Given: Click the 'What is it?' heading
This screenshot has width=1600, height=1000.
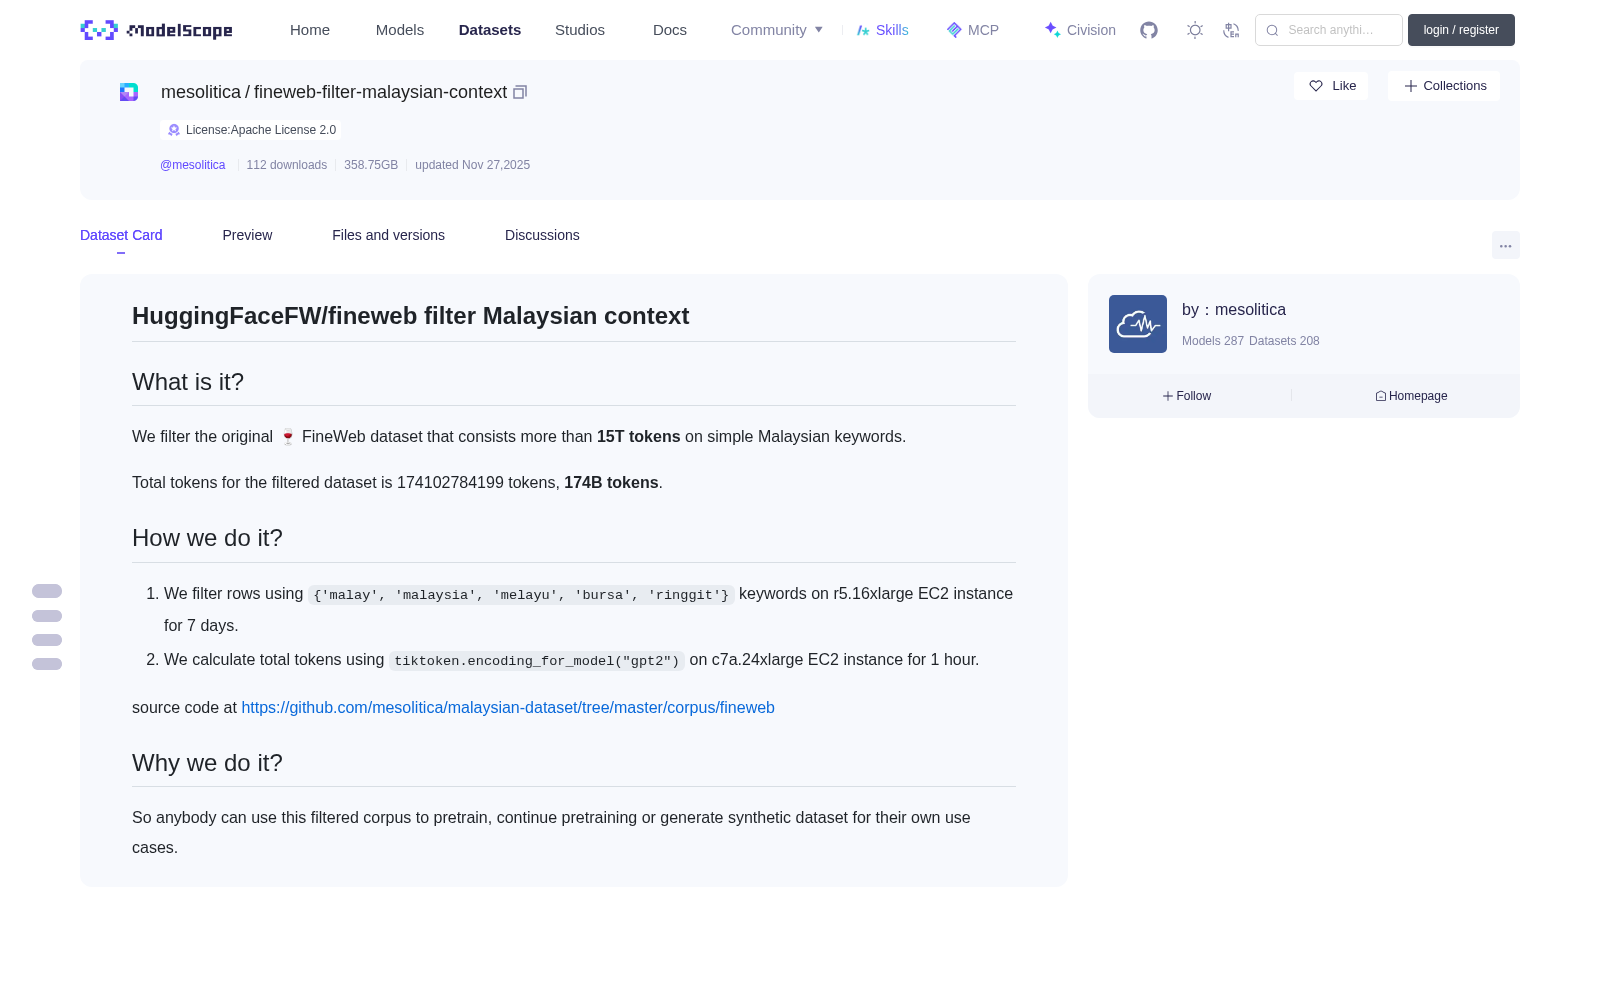Looking at the screenshot, I should point(188,382).
